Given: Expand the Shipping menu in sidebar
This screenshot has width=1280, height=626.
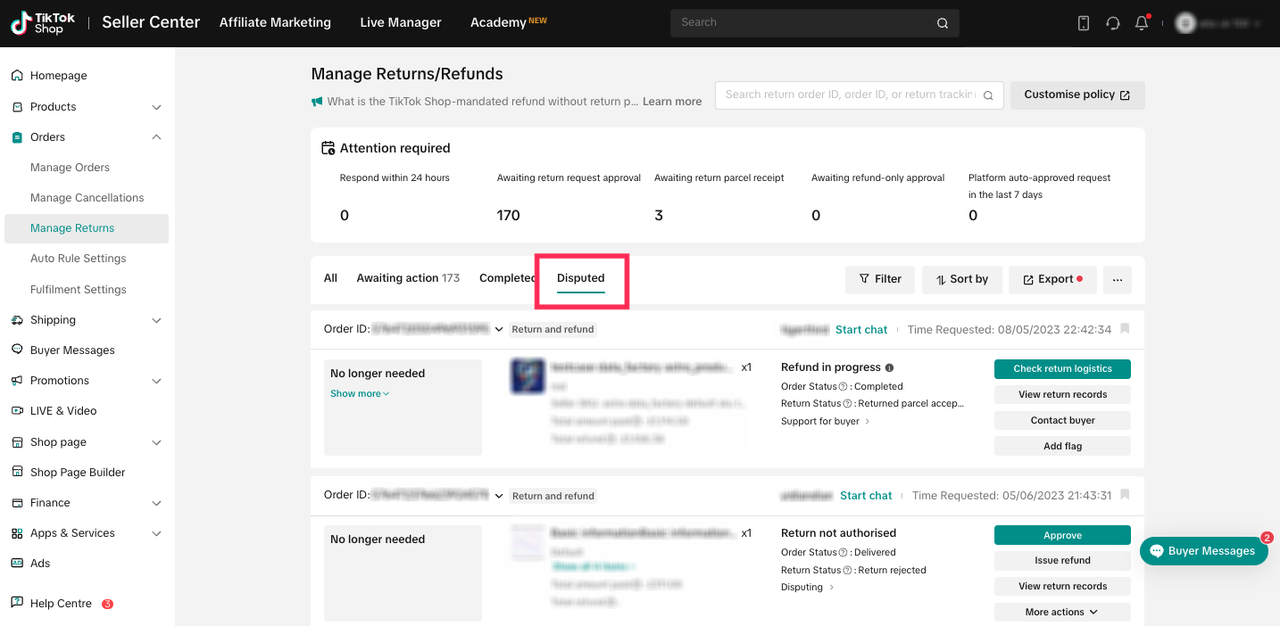Looking at the screenshot, I should tap(156, 320).
